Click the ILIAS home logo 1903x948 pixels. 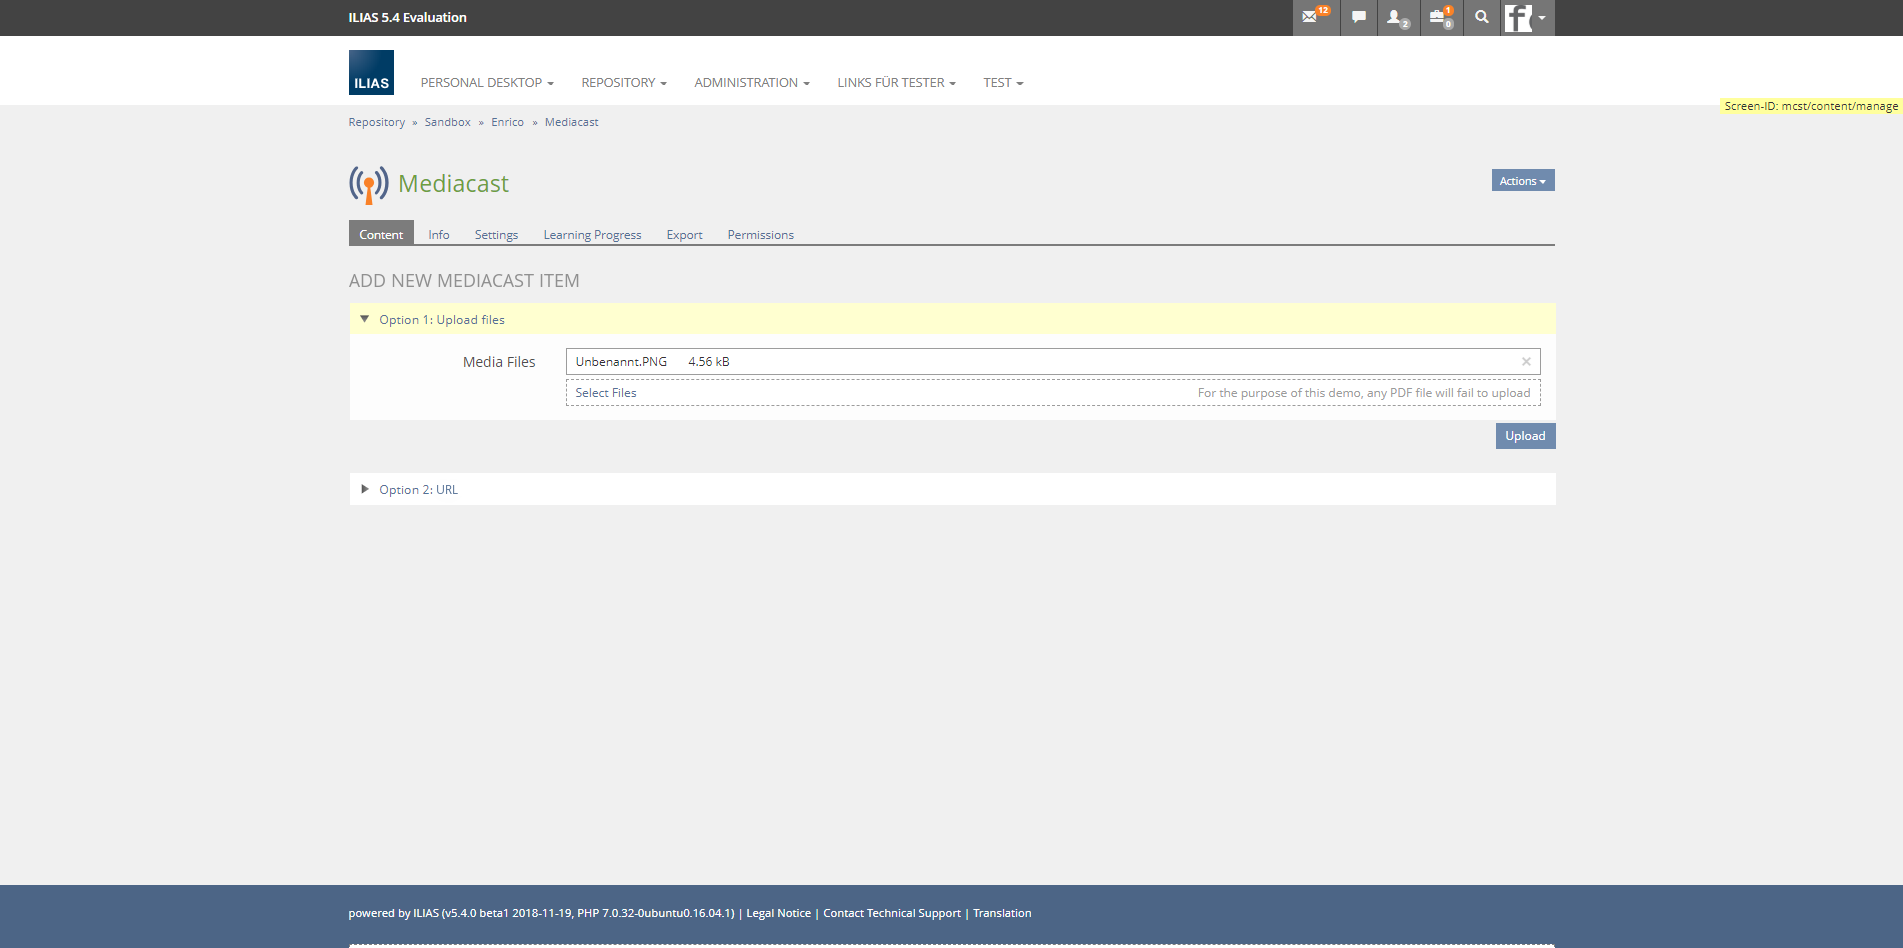371,73
